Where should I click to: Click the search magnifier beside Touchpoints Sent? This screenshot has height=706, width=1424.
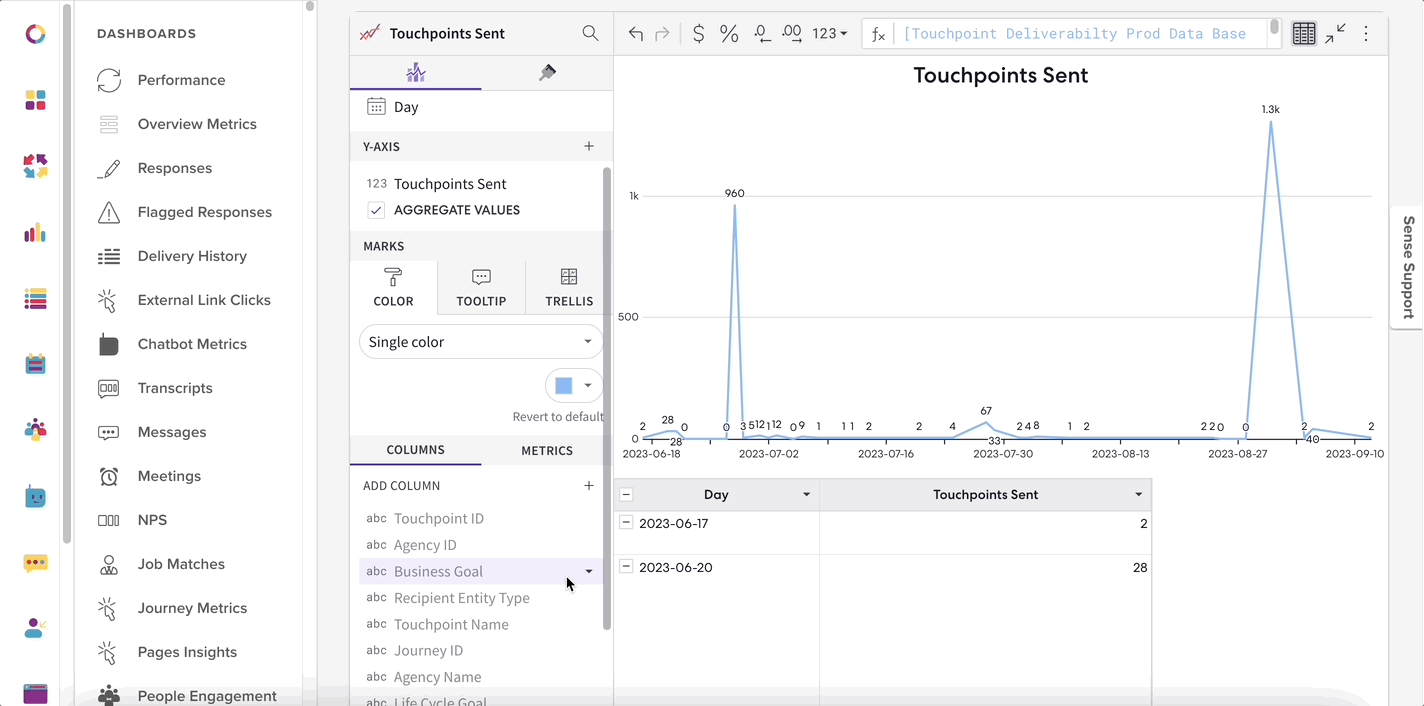coord(590,33)
